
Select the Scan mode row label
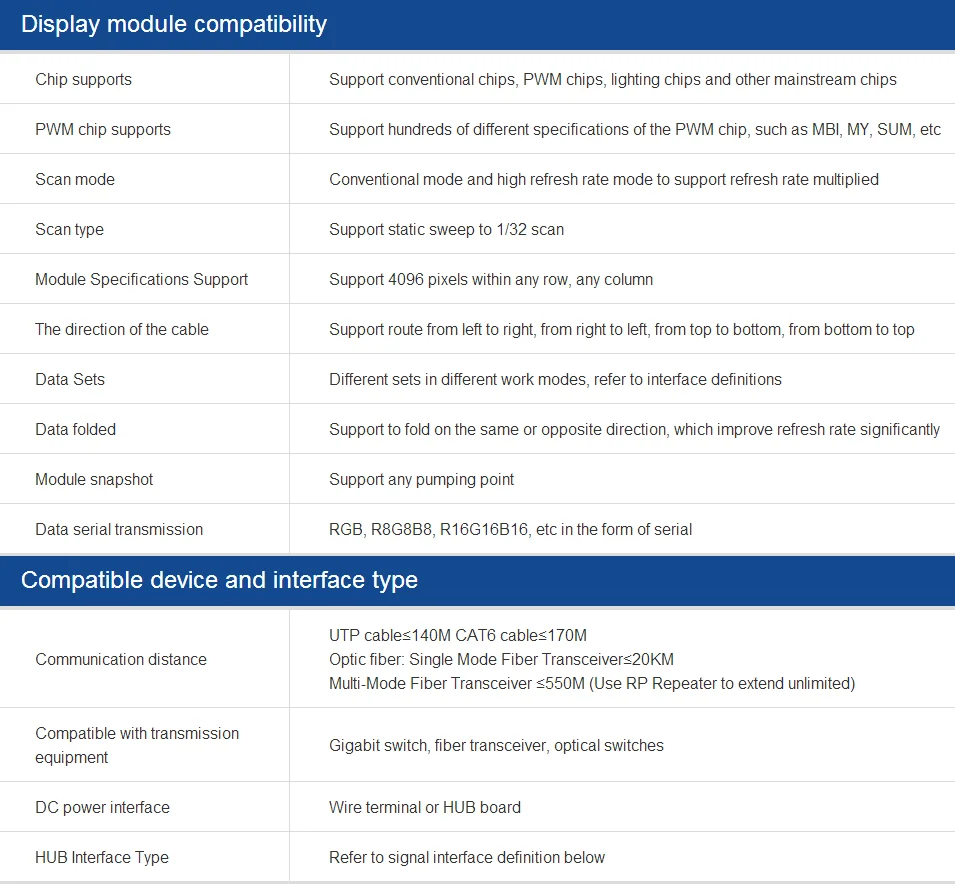click(75, 180)
